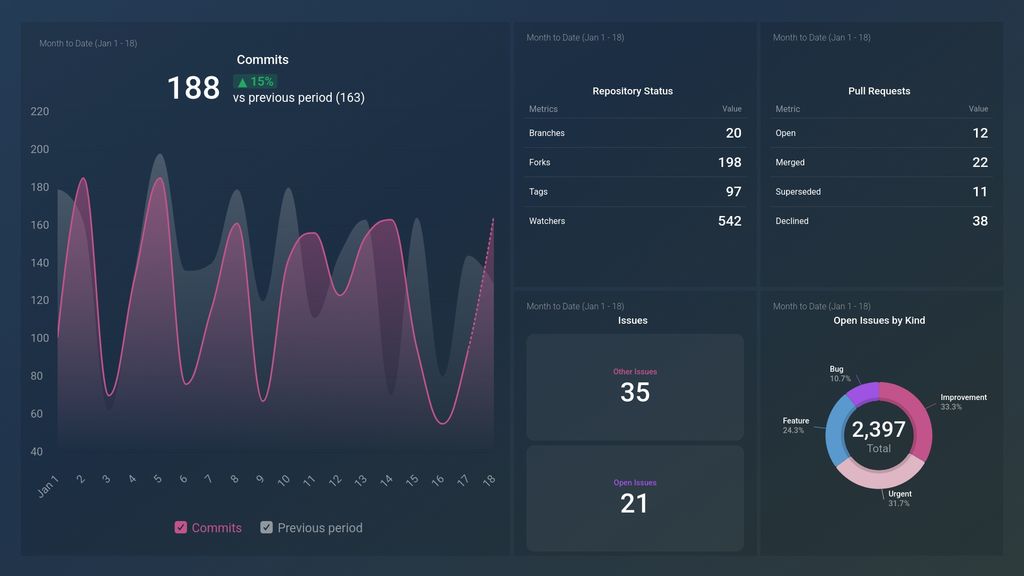Click the 18 x-axis date label
The height and width of the screenshot is (576, 1024).
pyautogui.click(x=489, y=480)
